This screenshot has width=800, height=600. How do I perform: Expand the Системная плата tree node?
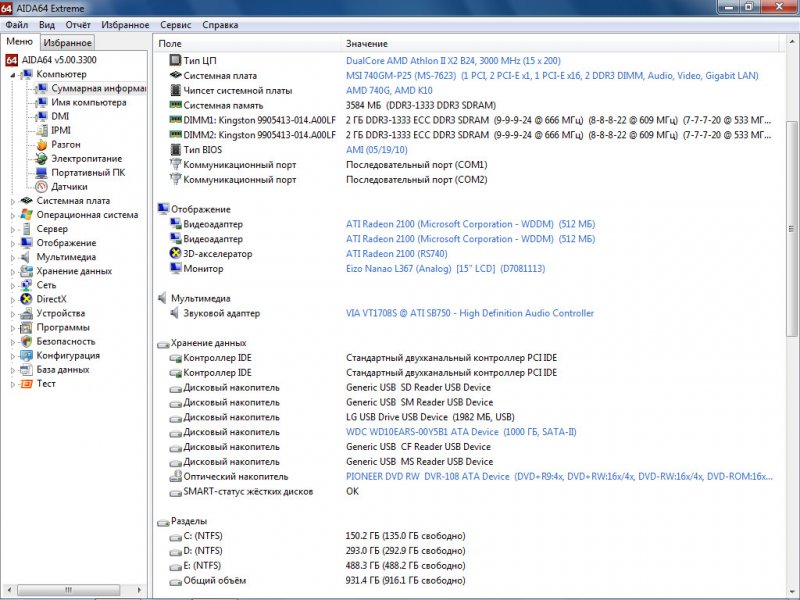[13, 200]
